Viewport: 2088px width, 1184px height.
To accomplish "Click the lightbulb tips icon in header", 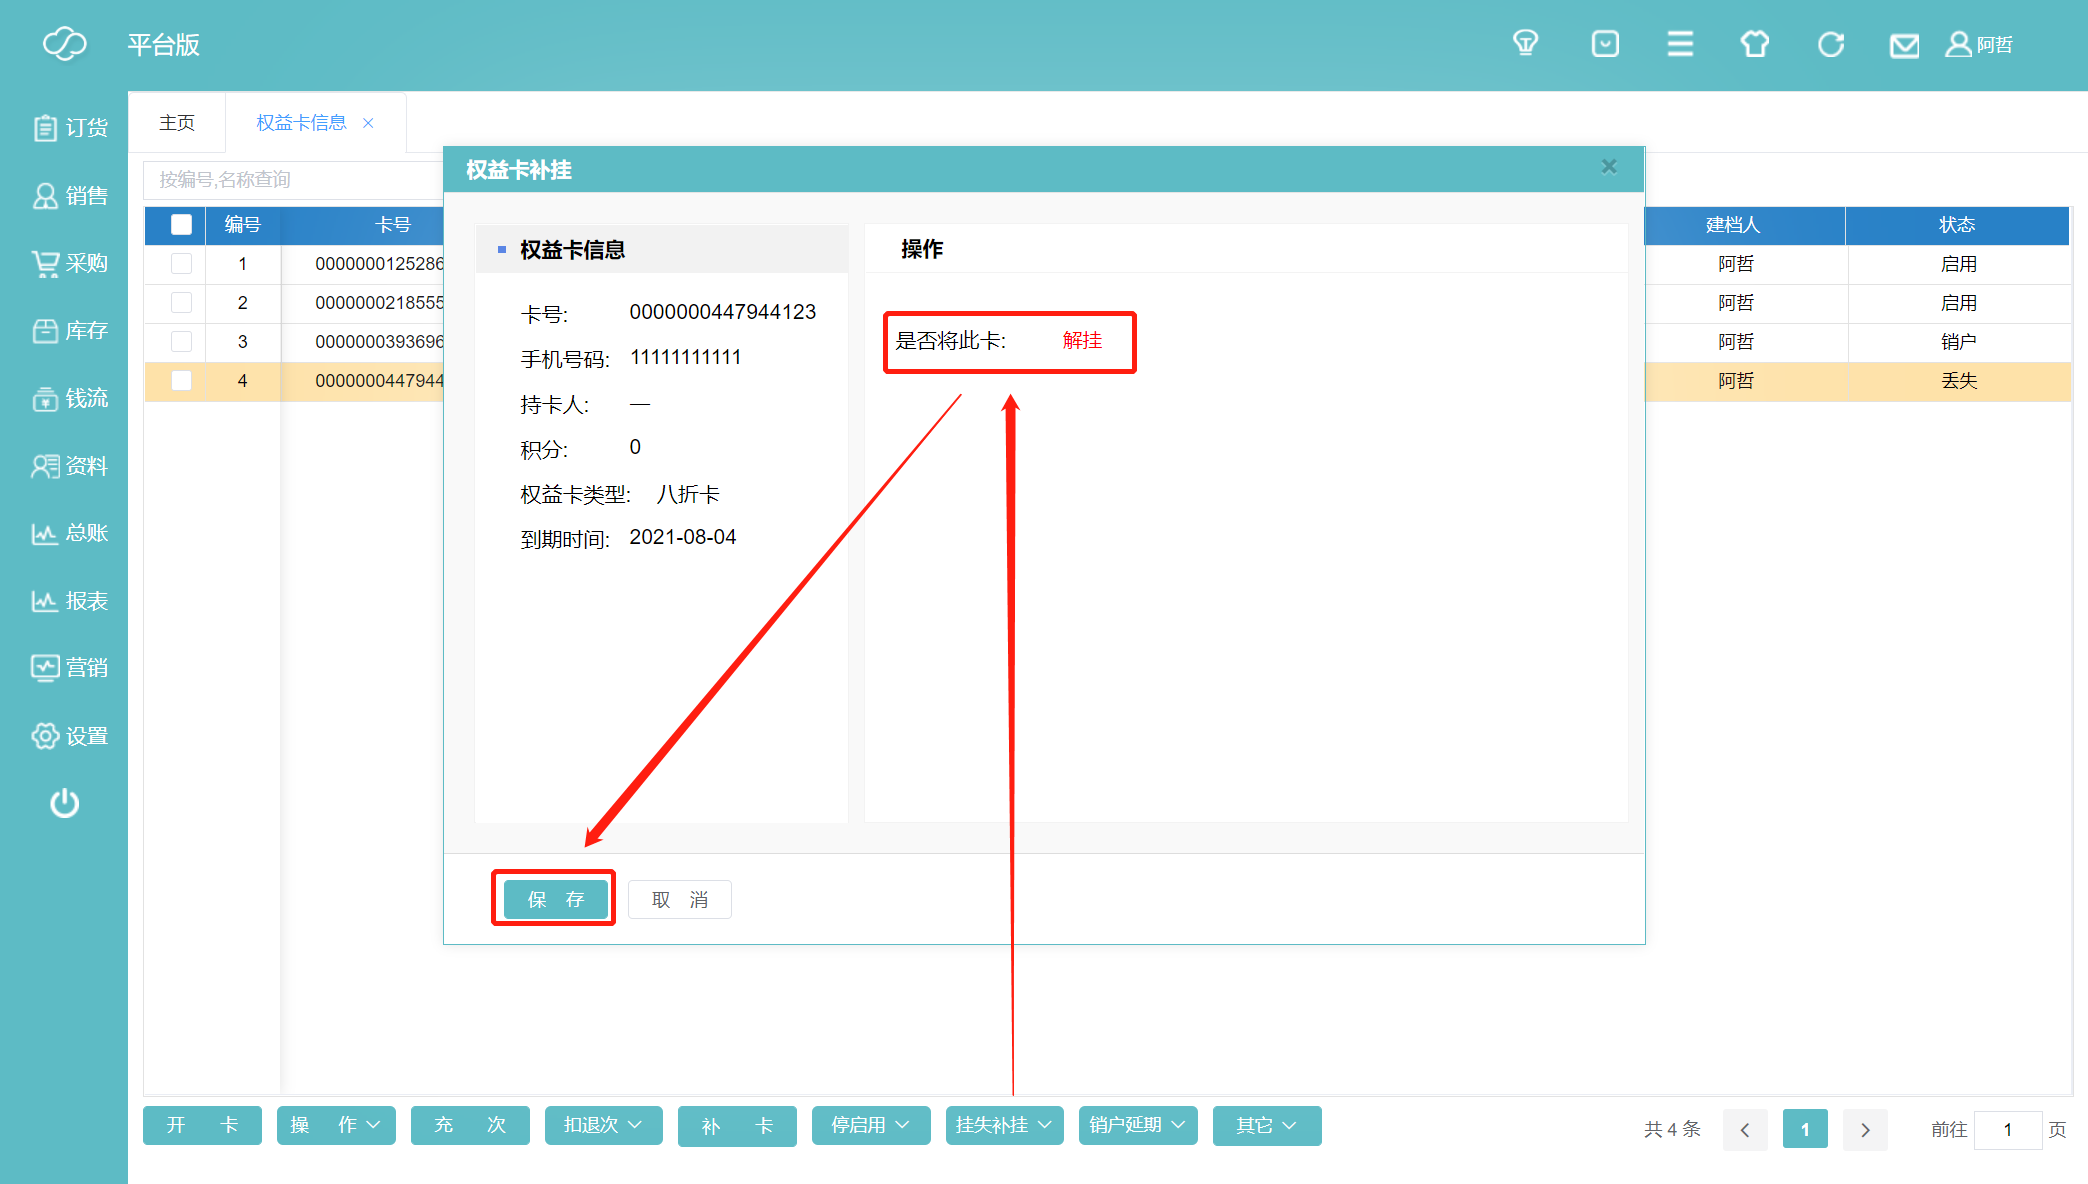I will pos(1525,44).
